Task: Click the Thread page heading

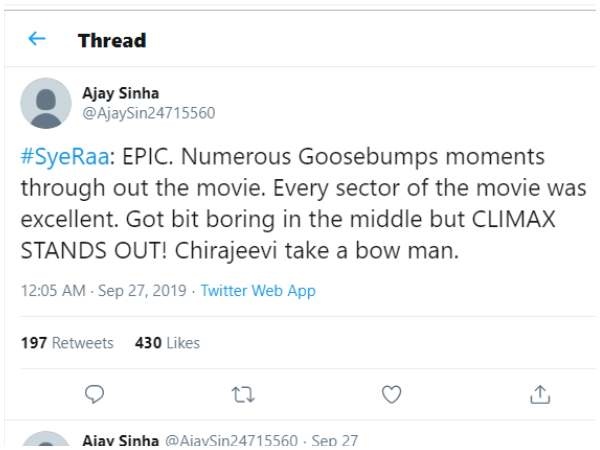Action: 112,41
